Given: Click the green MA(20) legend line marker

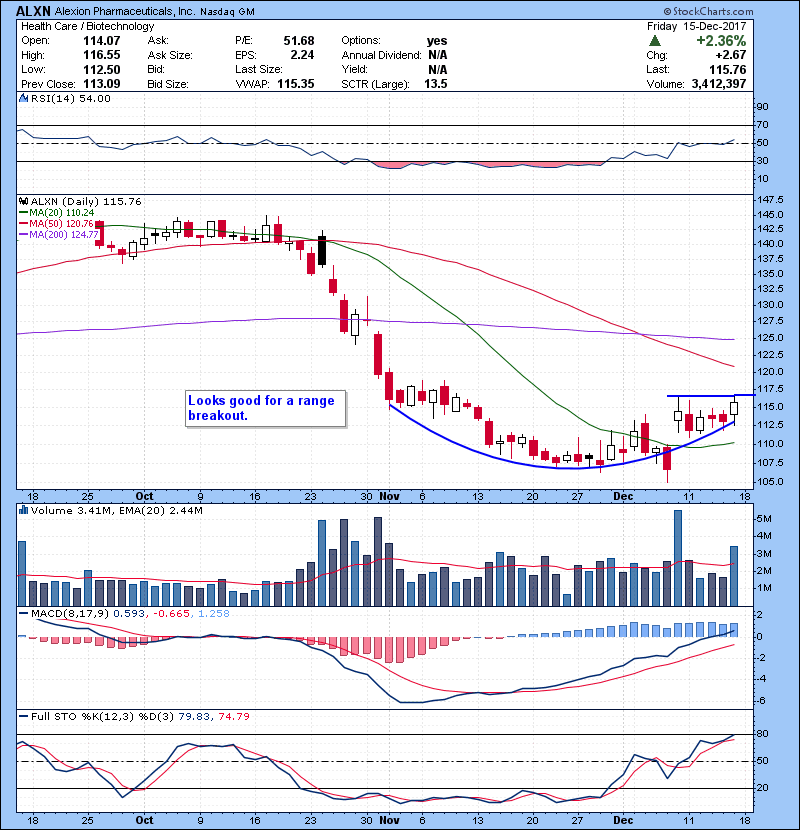Looking at the screenshot, I should pyautogui.click(x=24, y=212).
